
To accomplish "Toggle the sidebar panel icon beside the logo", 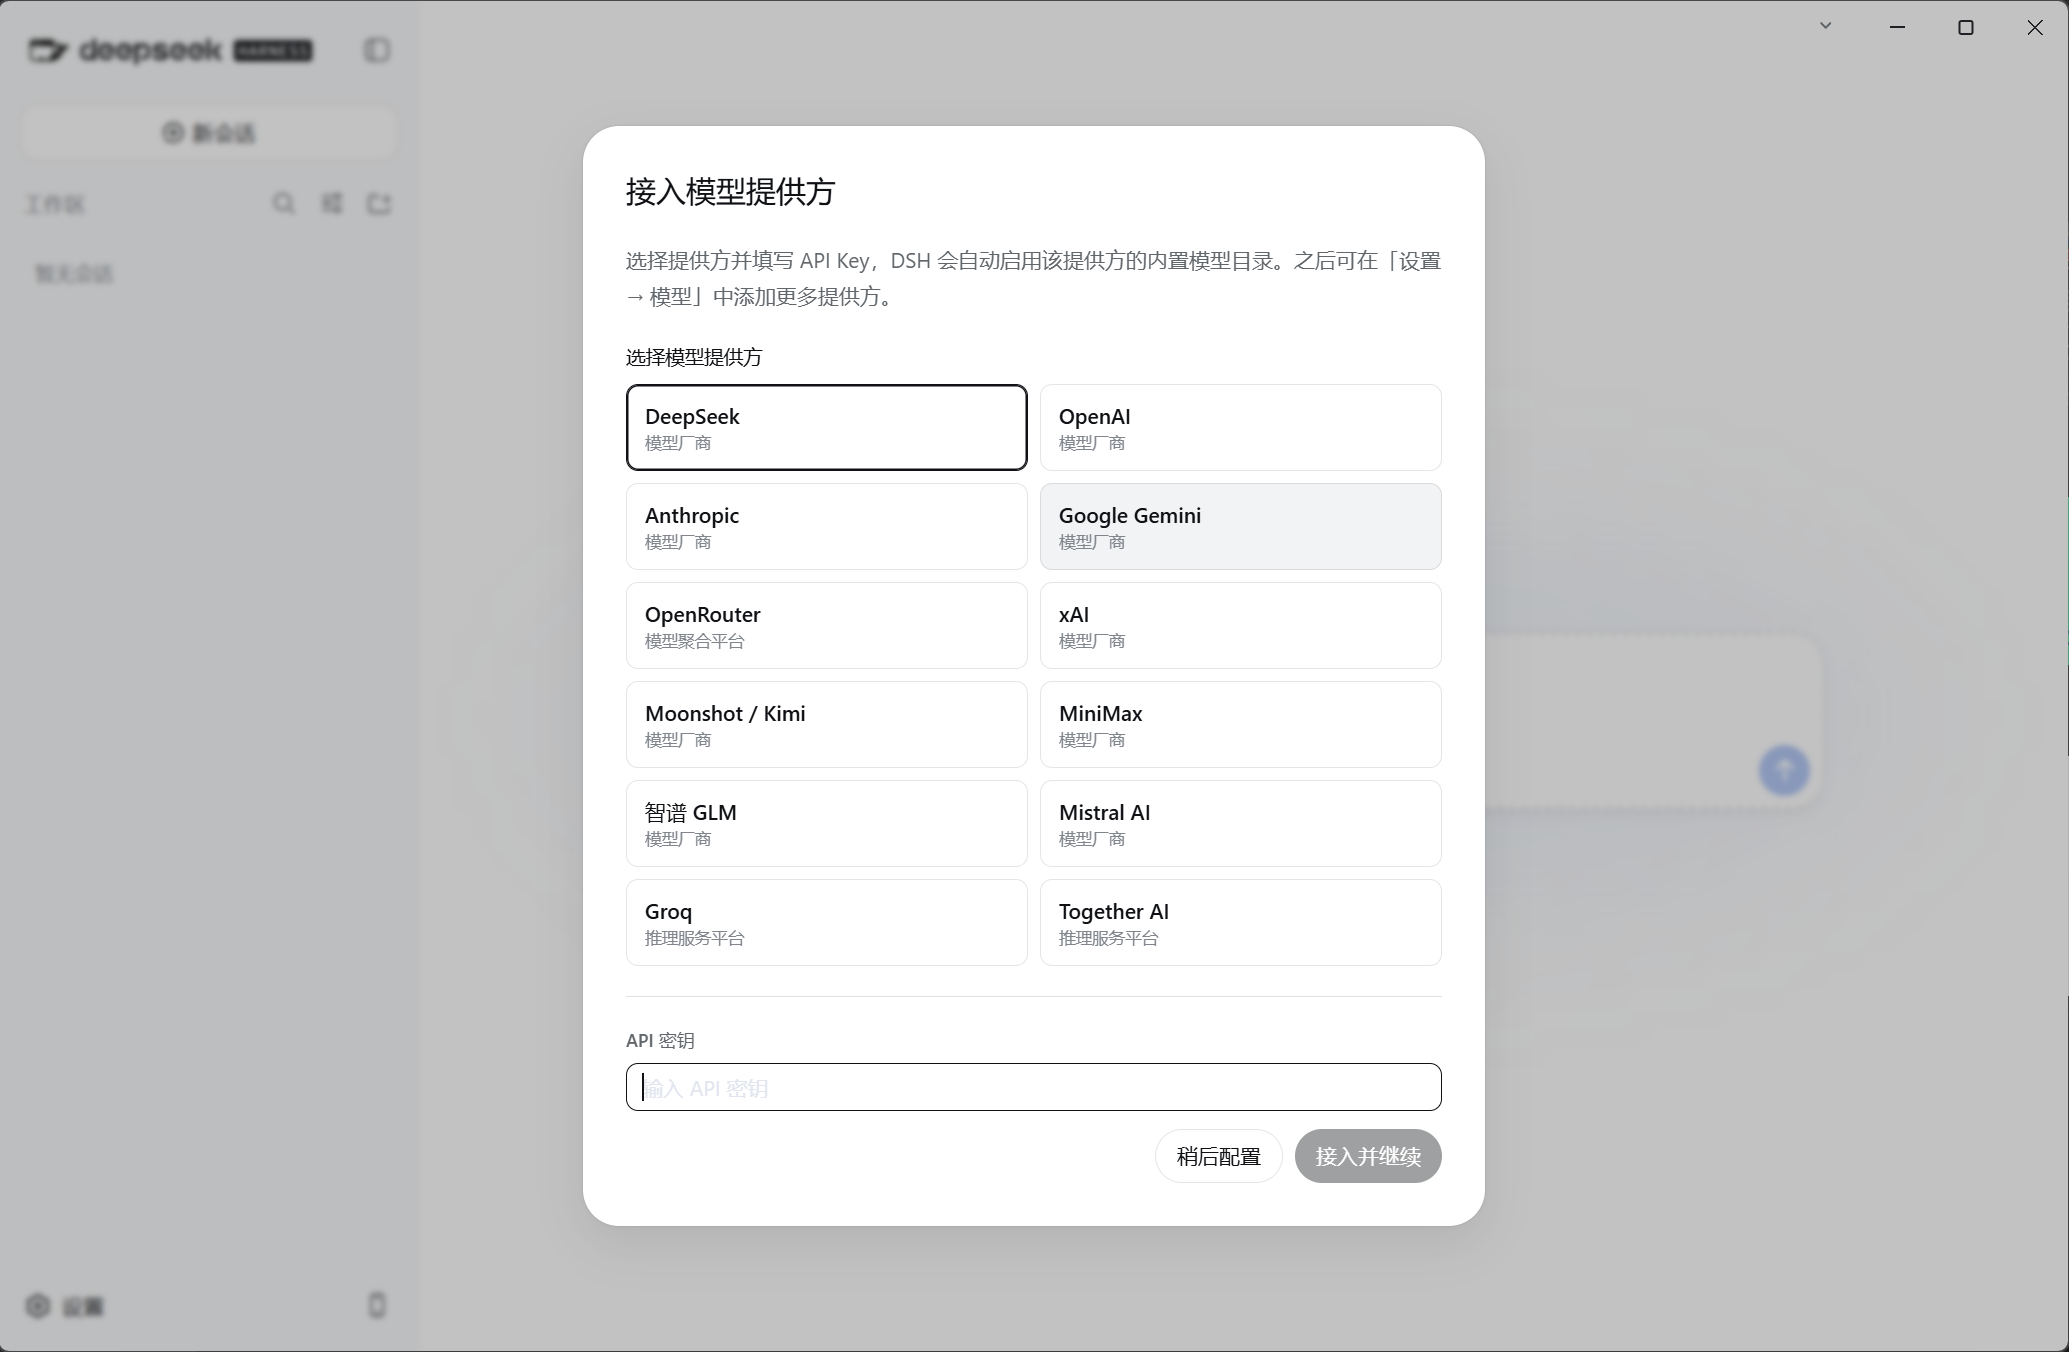I will [377, 50].
